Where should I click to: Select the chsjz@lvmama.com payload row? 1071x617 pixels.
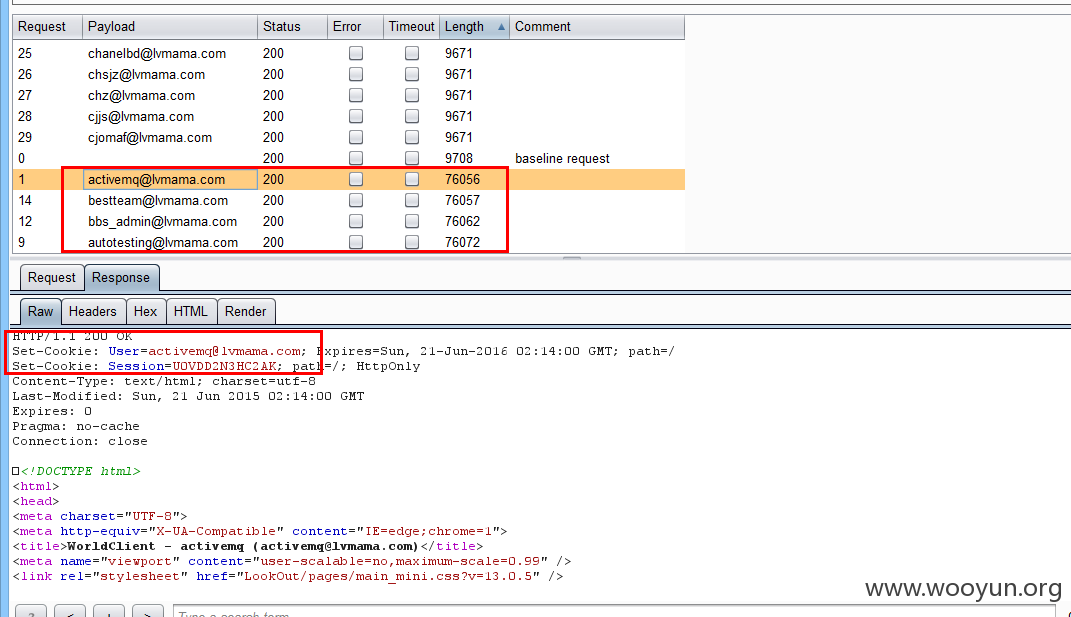coord(348,74)
